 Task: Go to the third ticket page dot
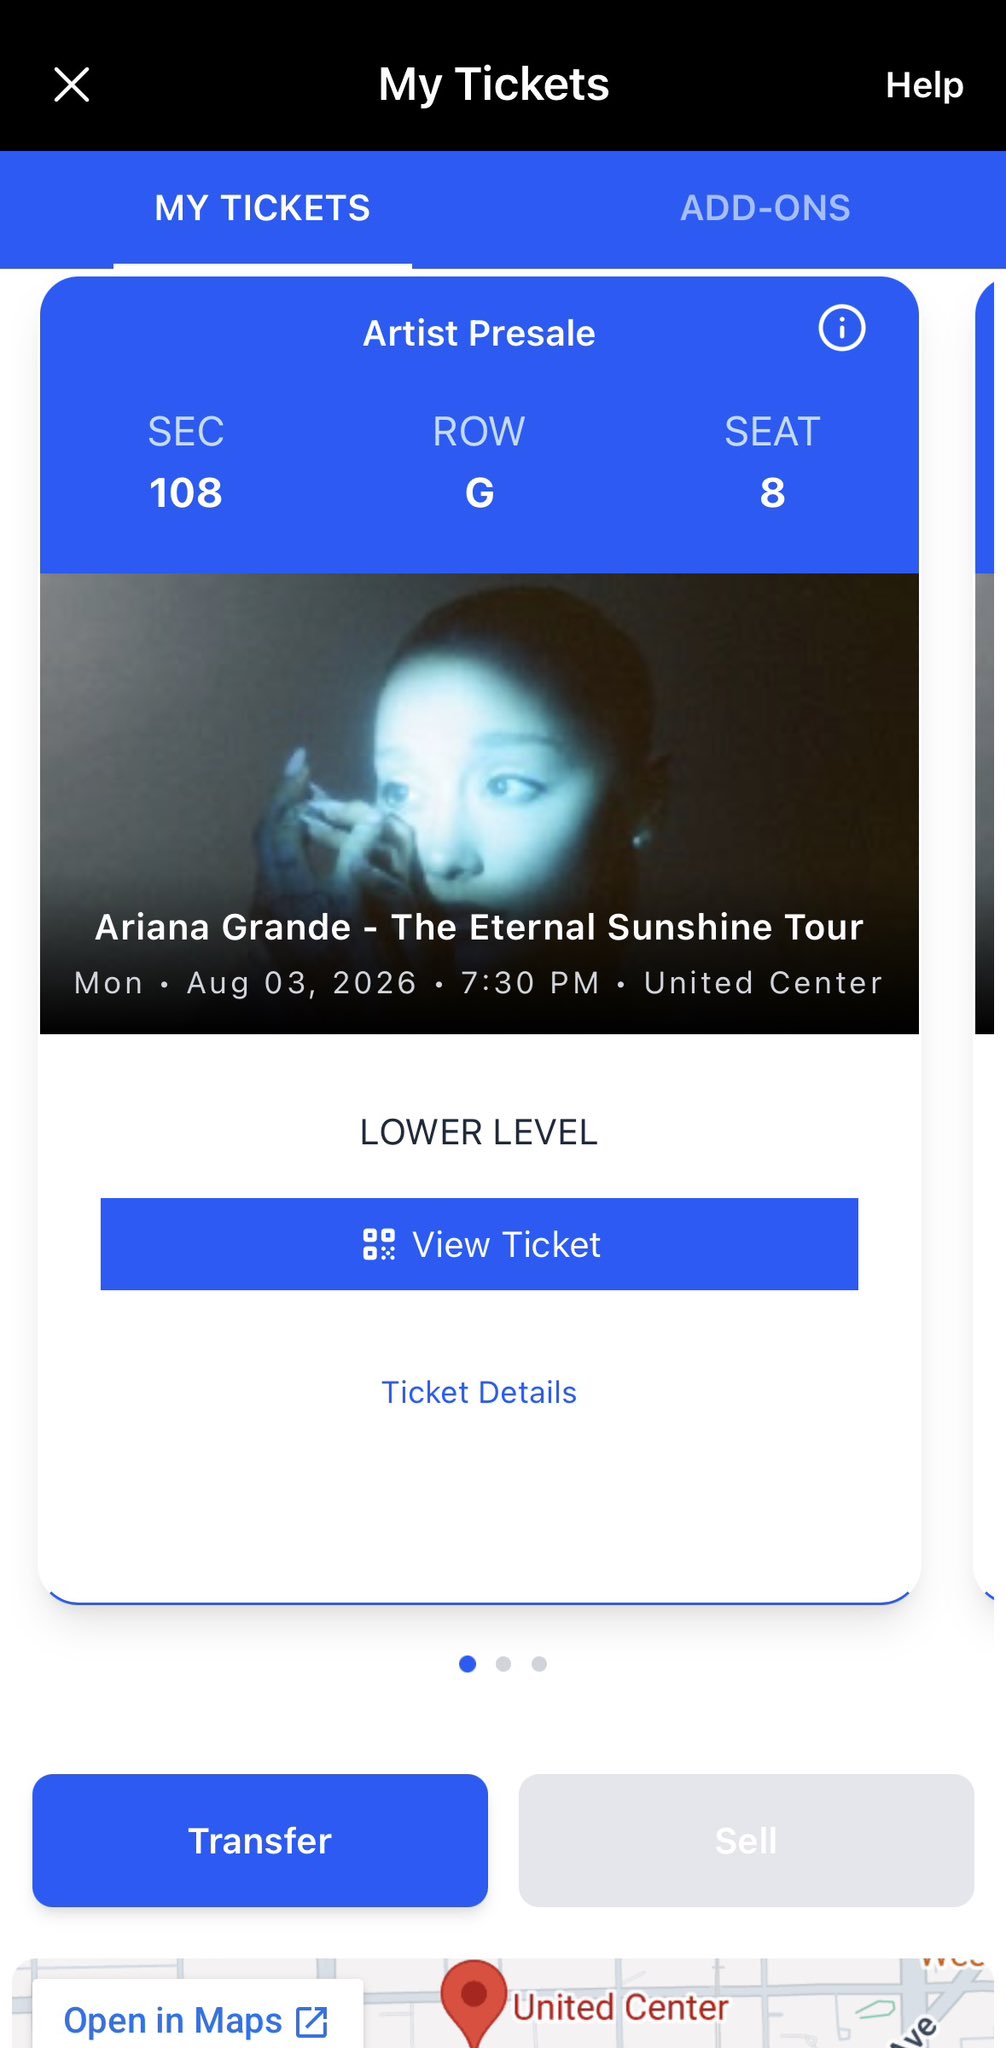coord(539,1664)
